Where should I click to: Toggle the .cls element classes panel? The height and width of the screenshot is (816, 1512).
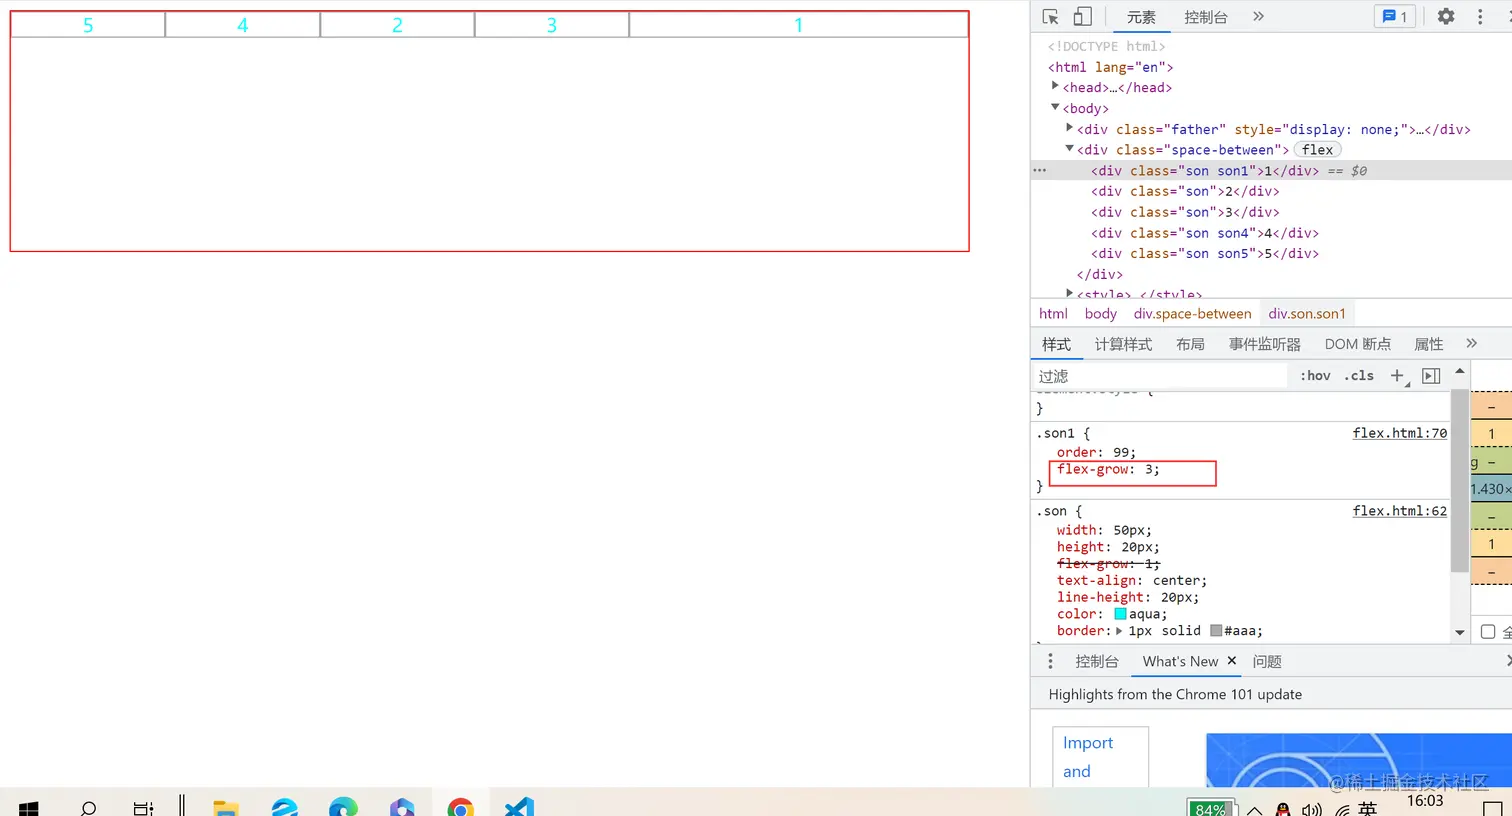1359,376
